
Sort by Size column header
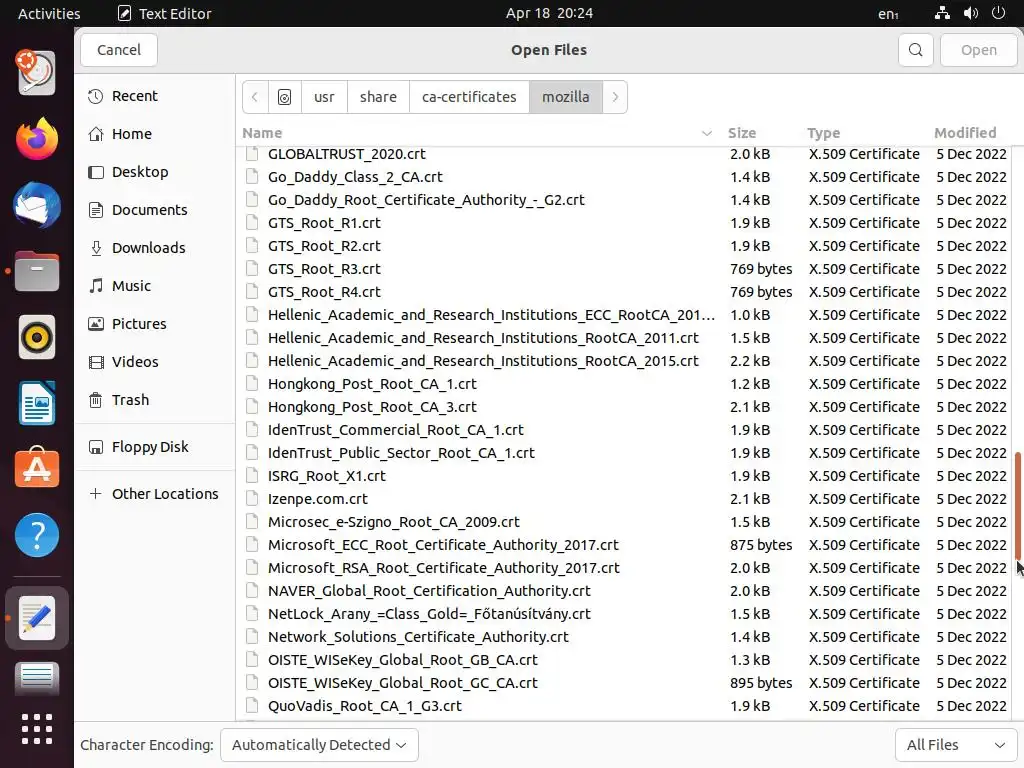[x=742, y=133]
